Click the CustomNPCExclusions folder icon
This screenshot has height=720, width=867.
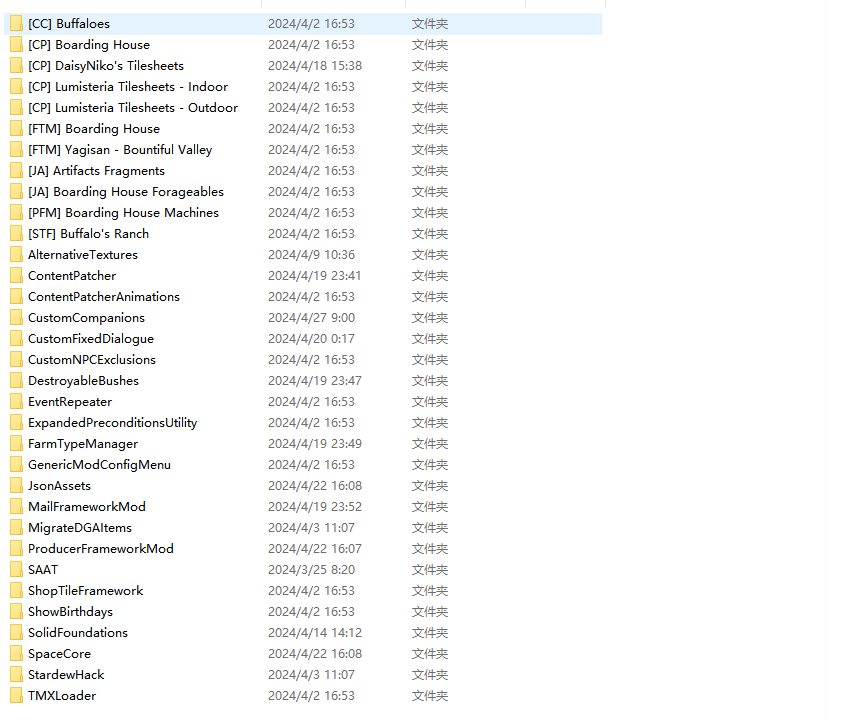[x=17, y=360]
